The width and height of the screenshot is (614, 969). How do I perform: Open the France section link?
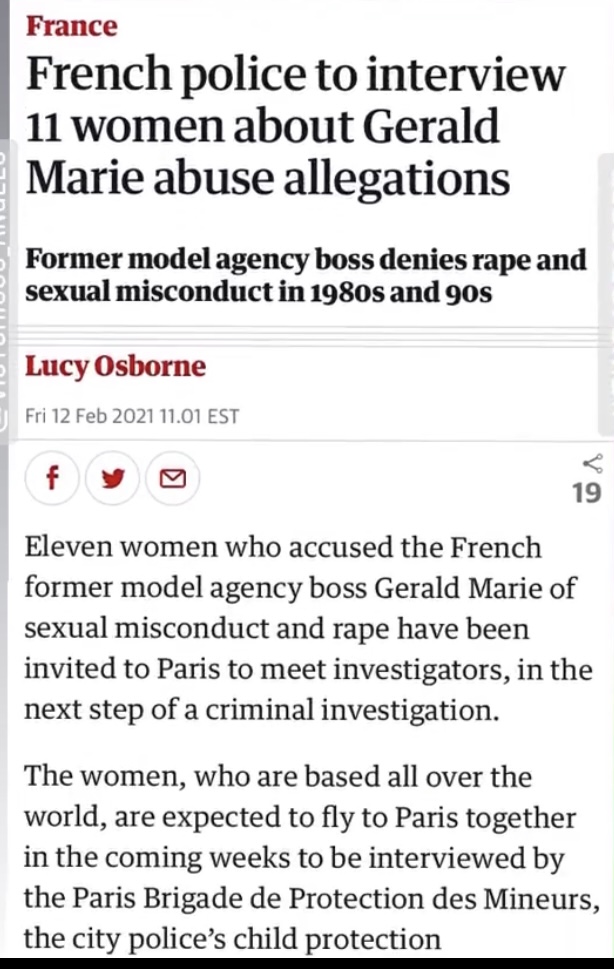(x=71, y=25)
